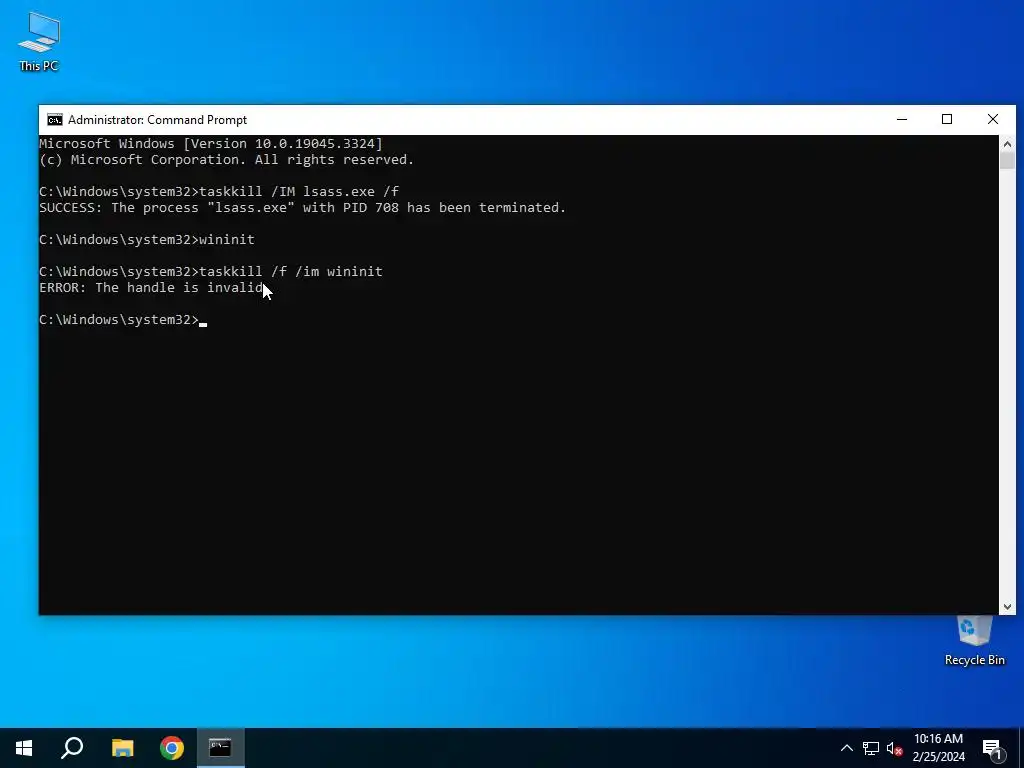Click the 'taskkill /f /im wininit' command line
1024x768 pixels.
coord(211,272)
